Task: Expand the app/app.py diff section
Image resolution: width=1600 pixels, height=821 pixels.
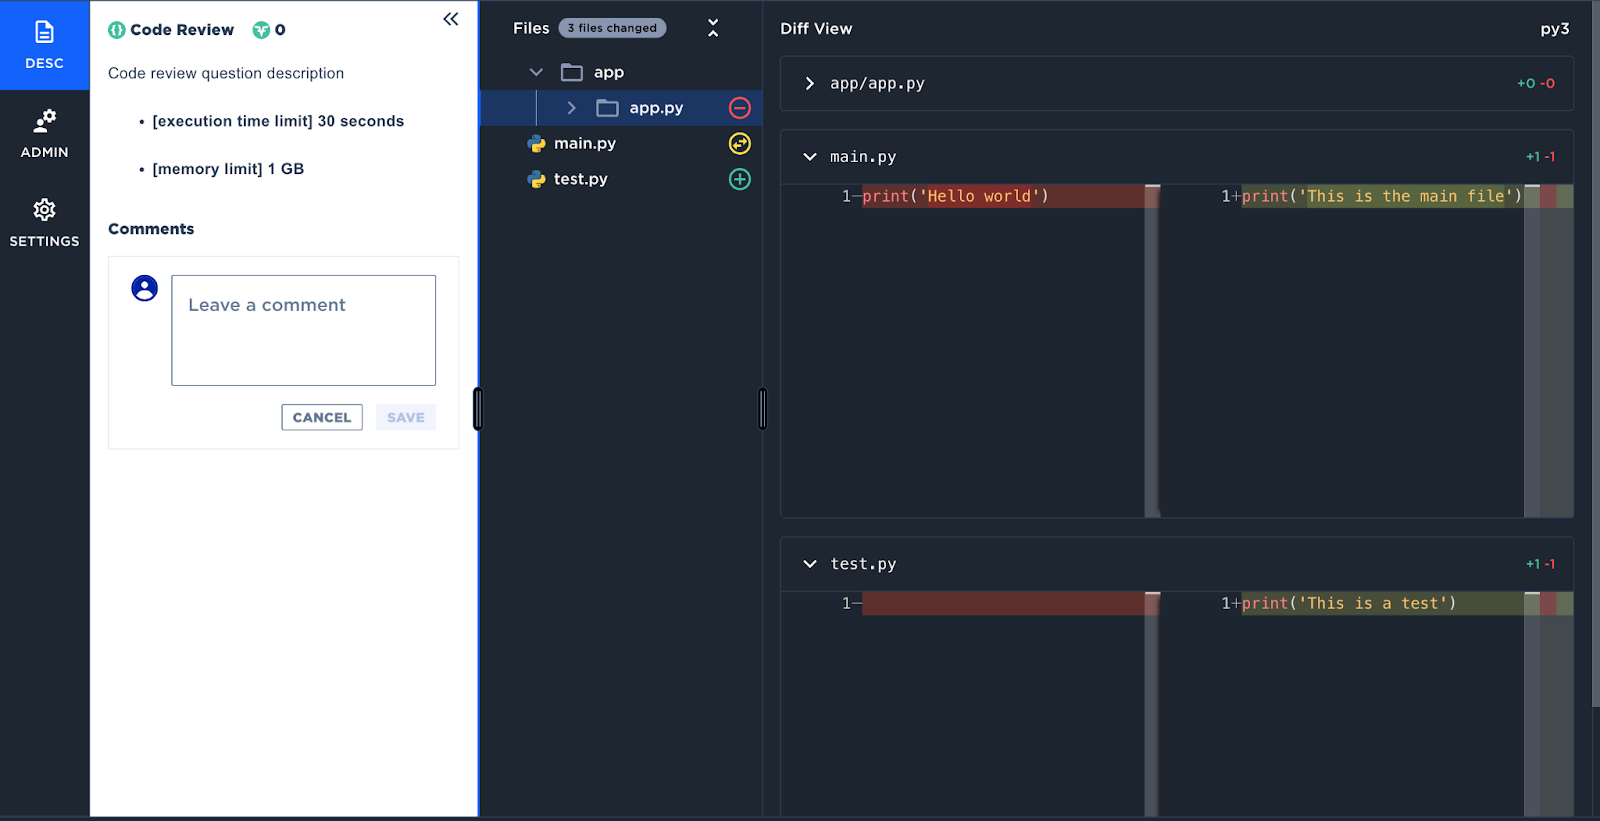Action: pyautogui.click(x=809, y=84)
